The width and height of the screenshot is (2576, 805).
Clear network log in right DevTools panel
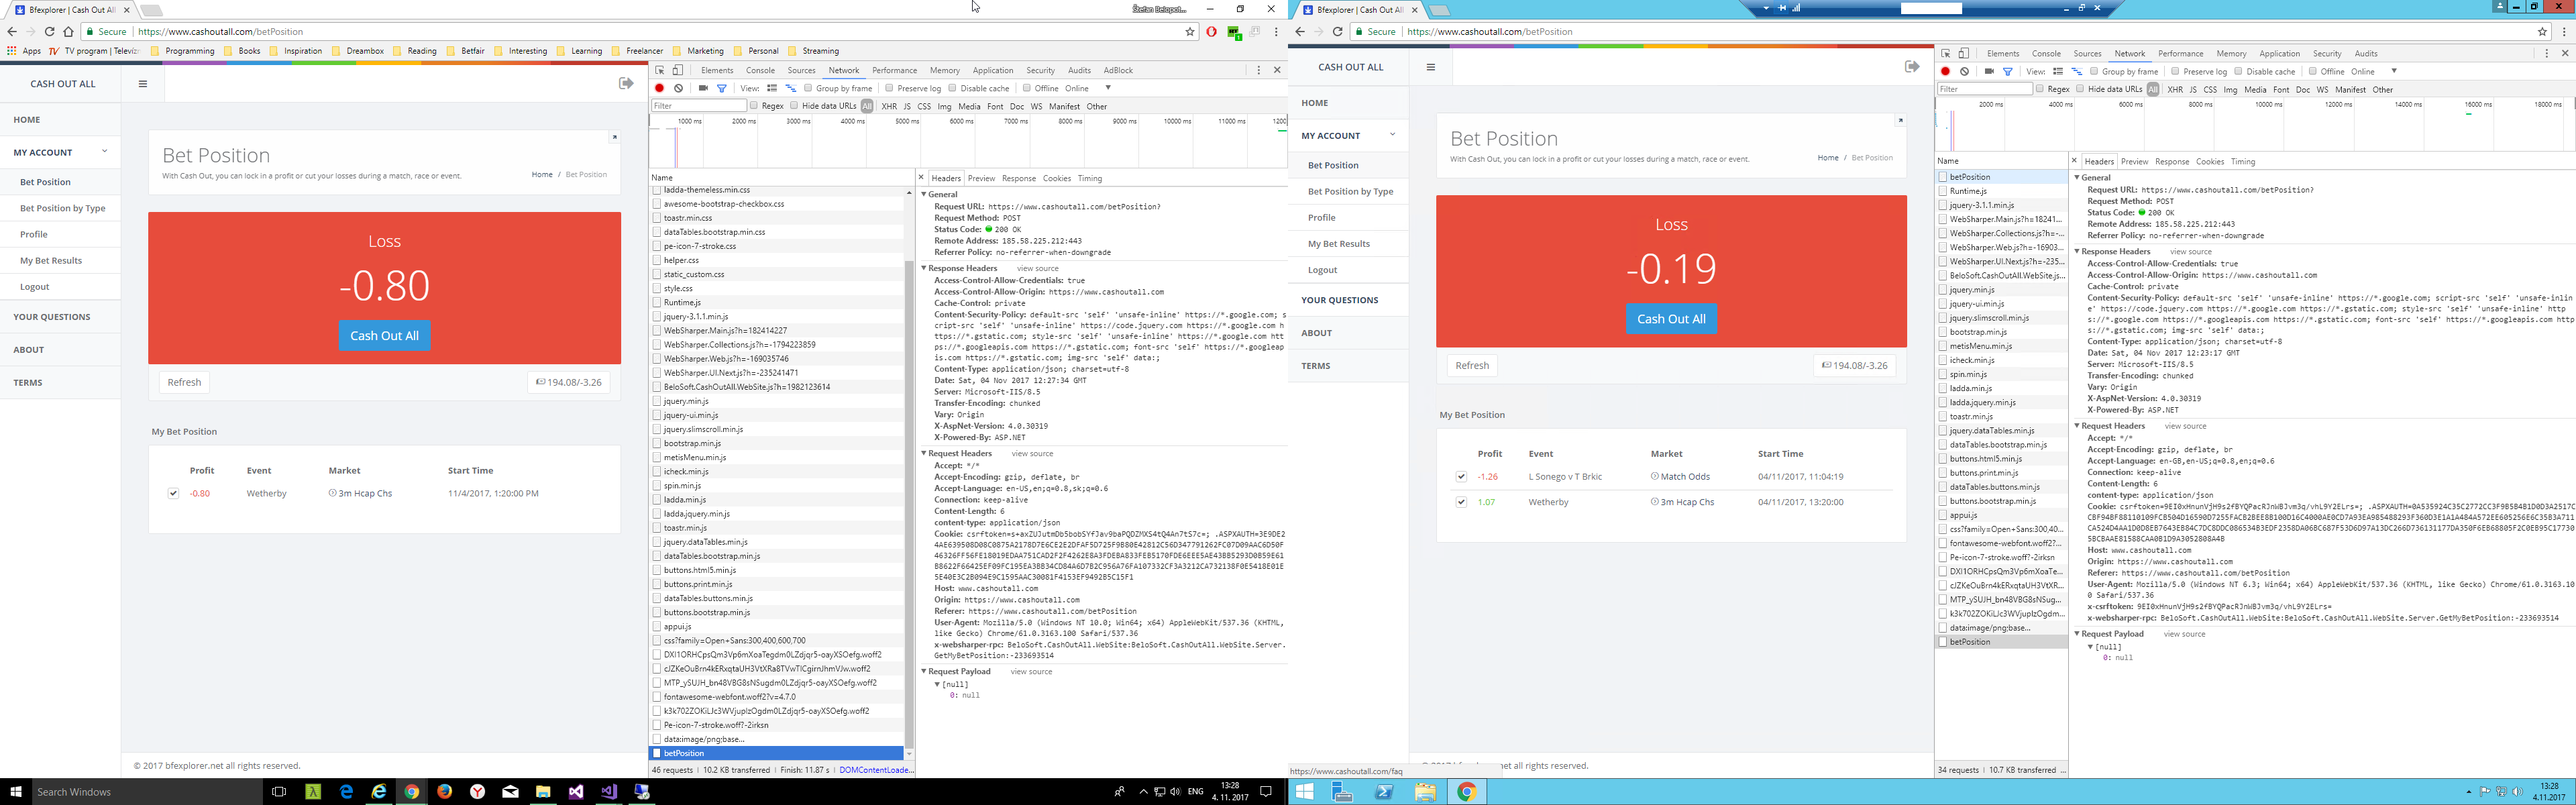(1965, 71)
